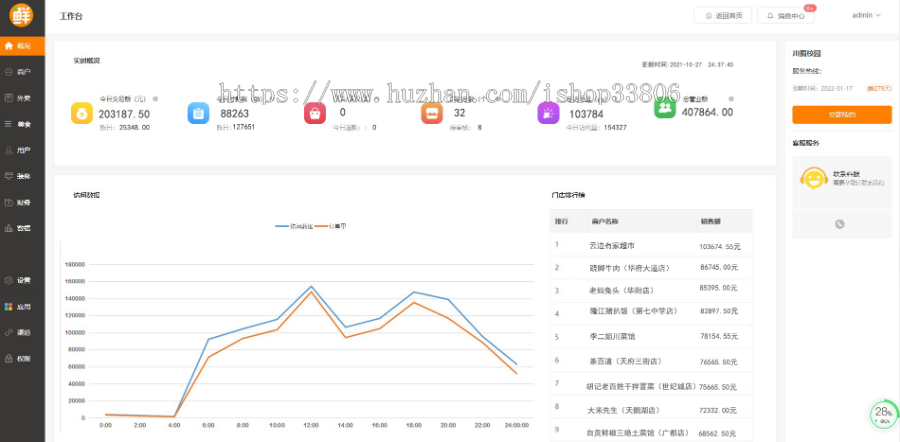Image resolution: width=900 pixels, height=442 pixels.
Task: Click the 86745.00元 sales amount
Action: point(719,267)
